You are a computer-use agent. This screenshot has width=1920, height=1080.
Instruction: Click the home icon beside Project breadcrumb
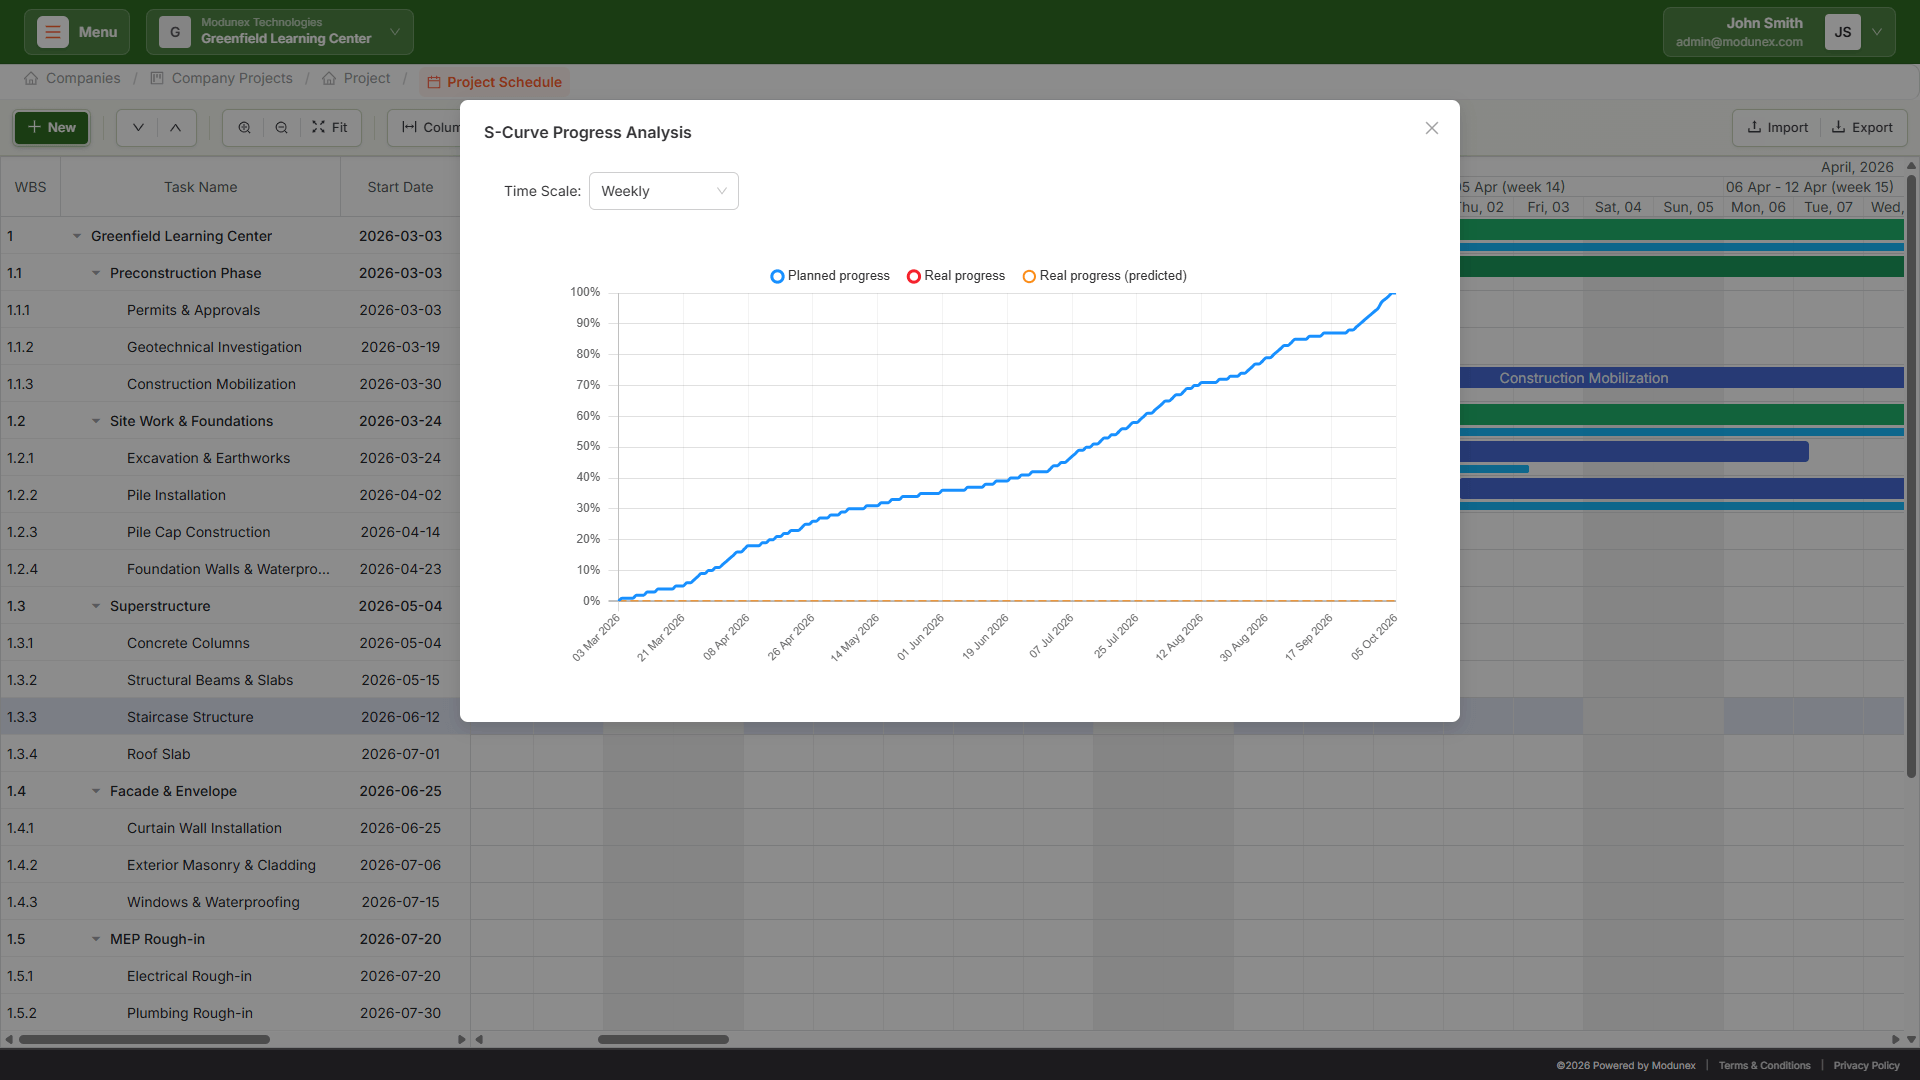pos(329,78)
